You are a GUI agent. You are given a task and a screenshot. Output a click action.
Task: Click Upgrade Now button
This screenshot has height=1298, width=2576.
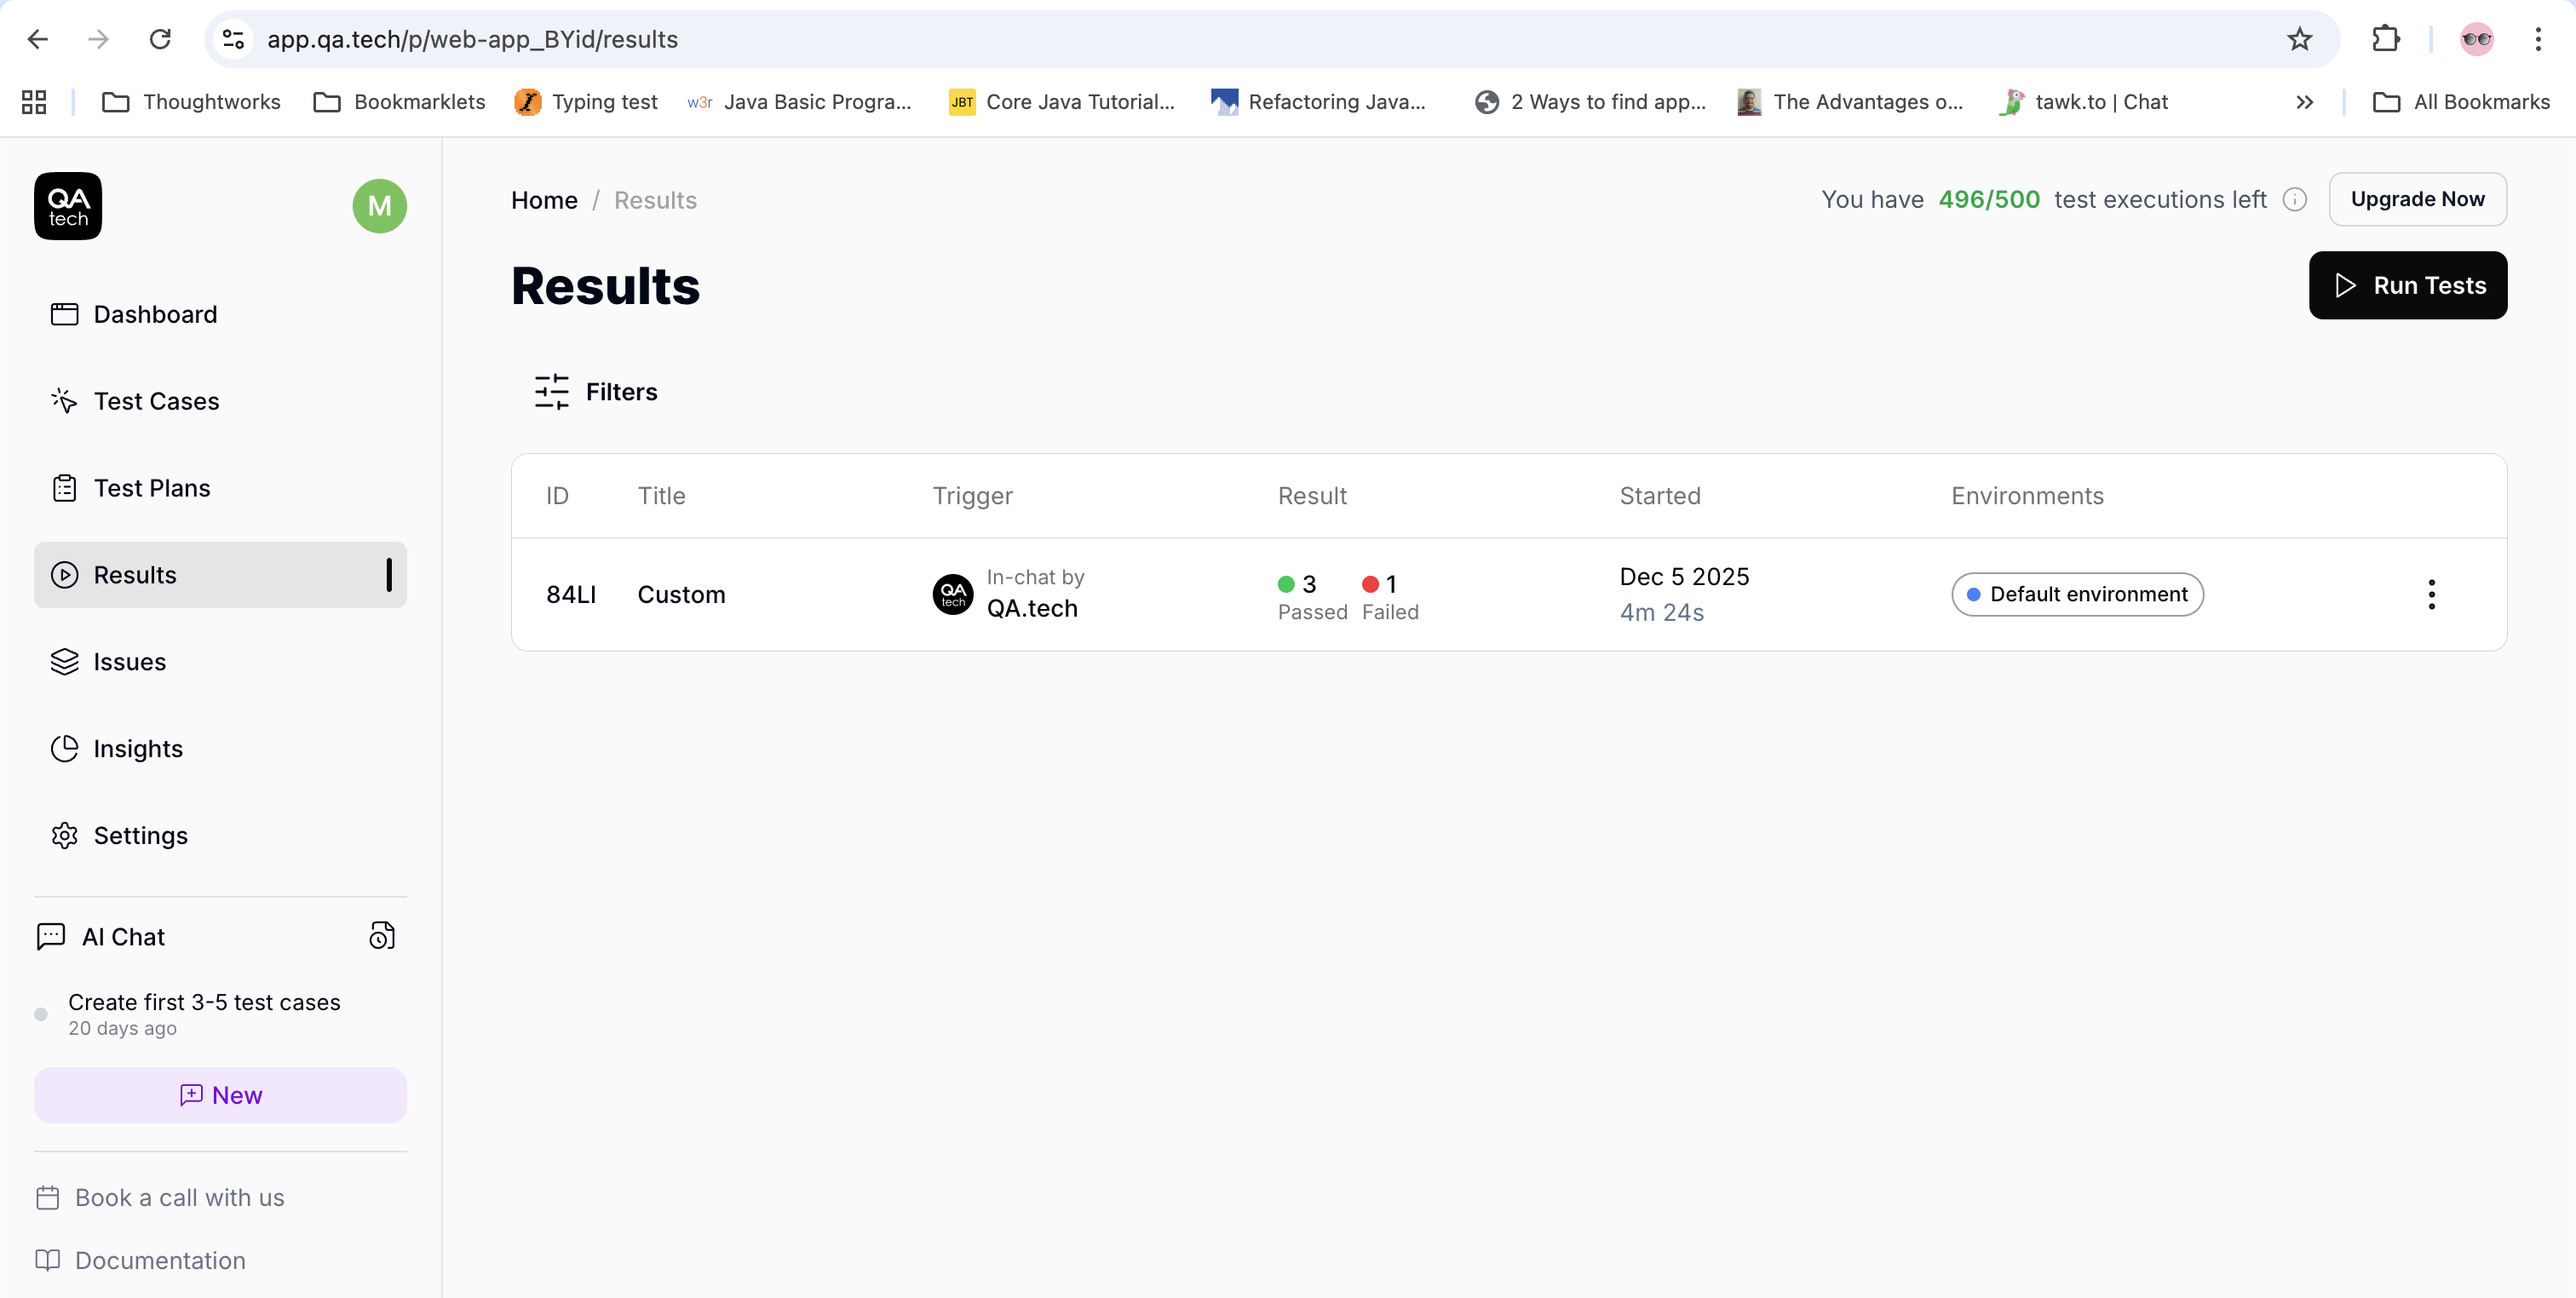[x=2417, y=199]
